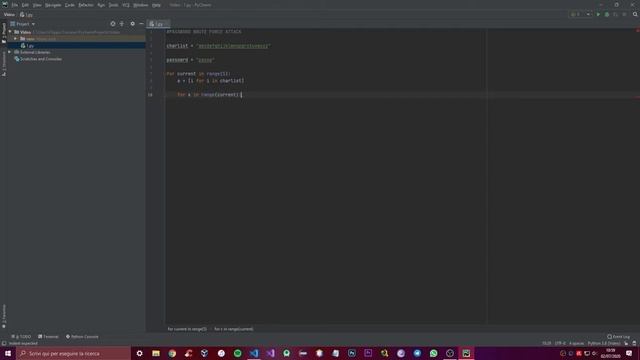Click the UTF-8 encoding widget
Viewport: 640px width, 360px height.
pos(560,343)
